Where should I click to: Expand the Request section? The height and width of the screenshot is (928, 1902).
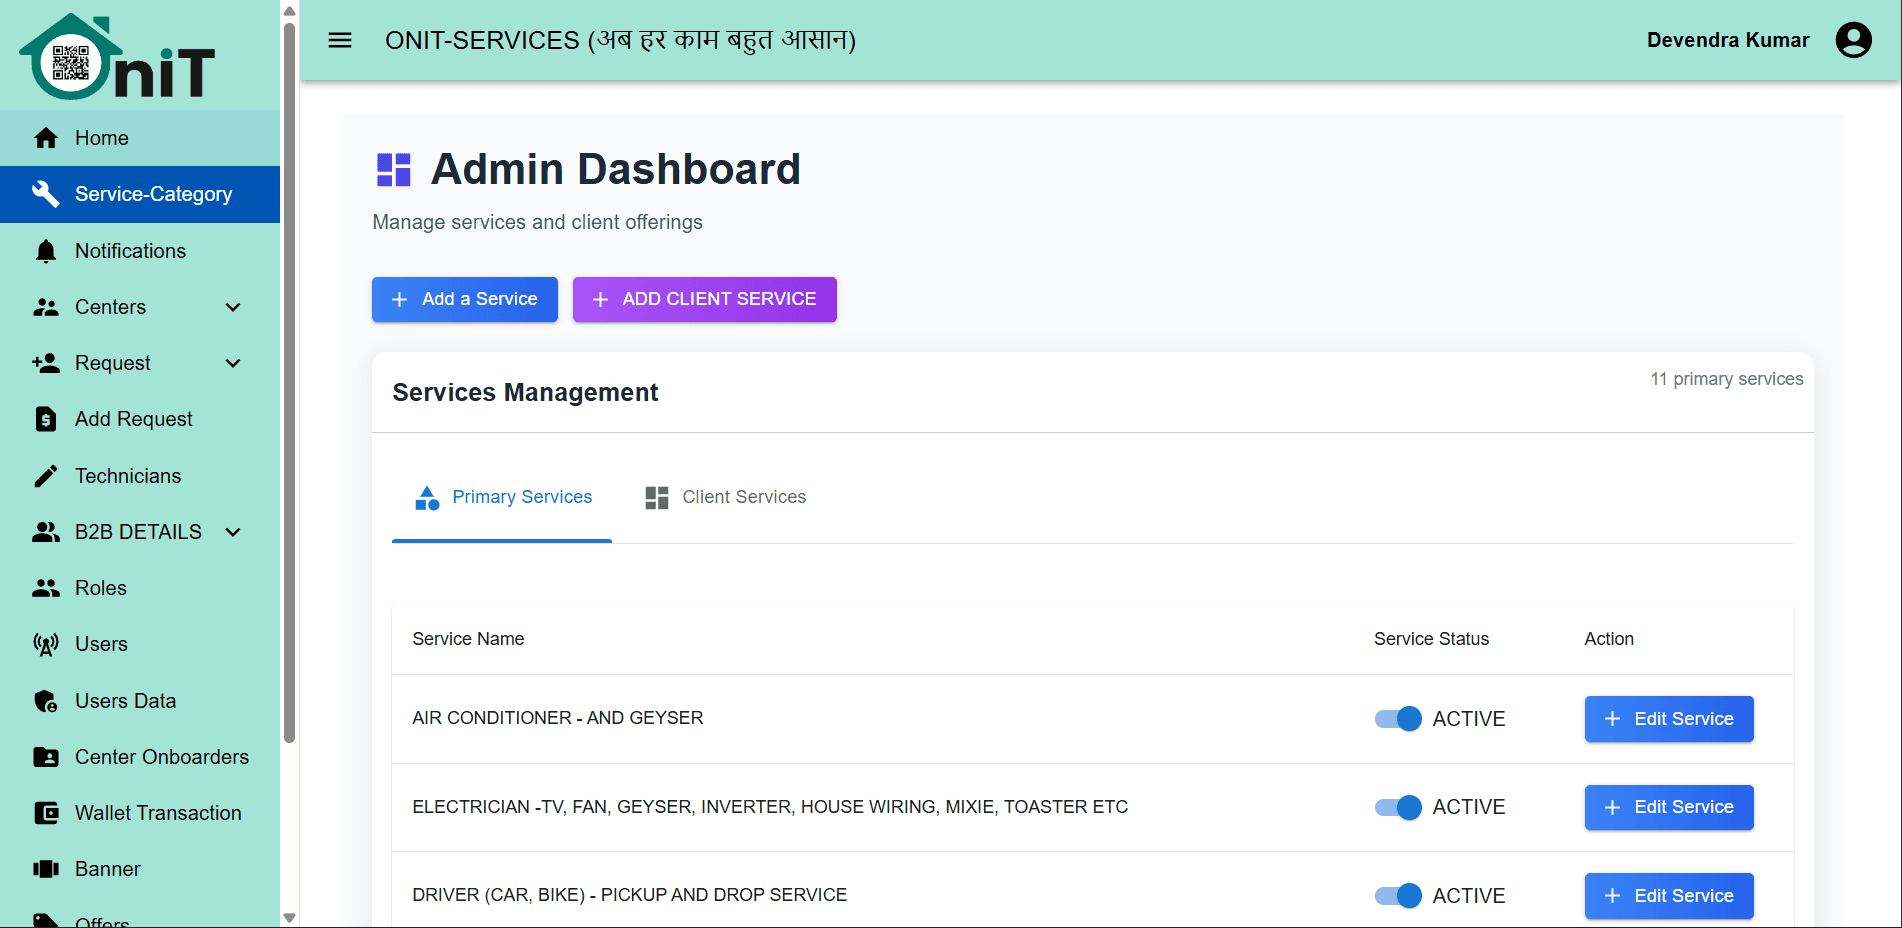(233, 363)
